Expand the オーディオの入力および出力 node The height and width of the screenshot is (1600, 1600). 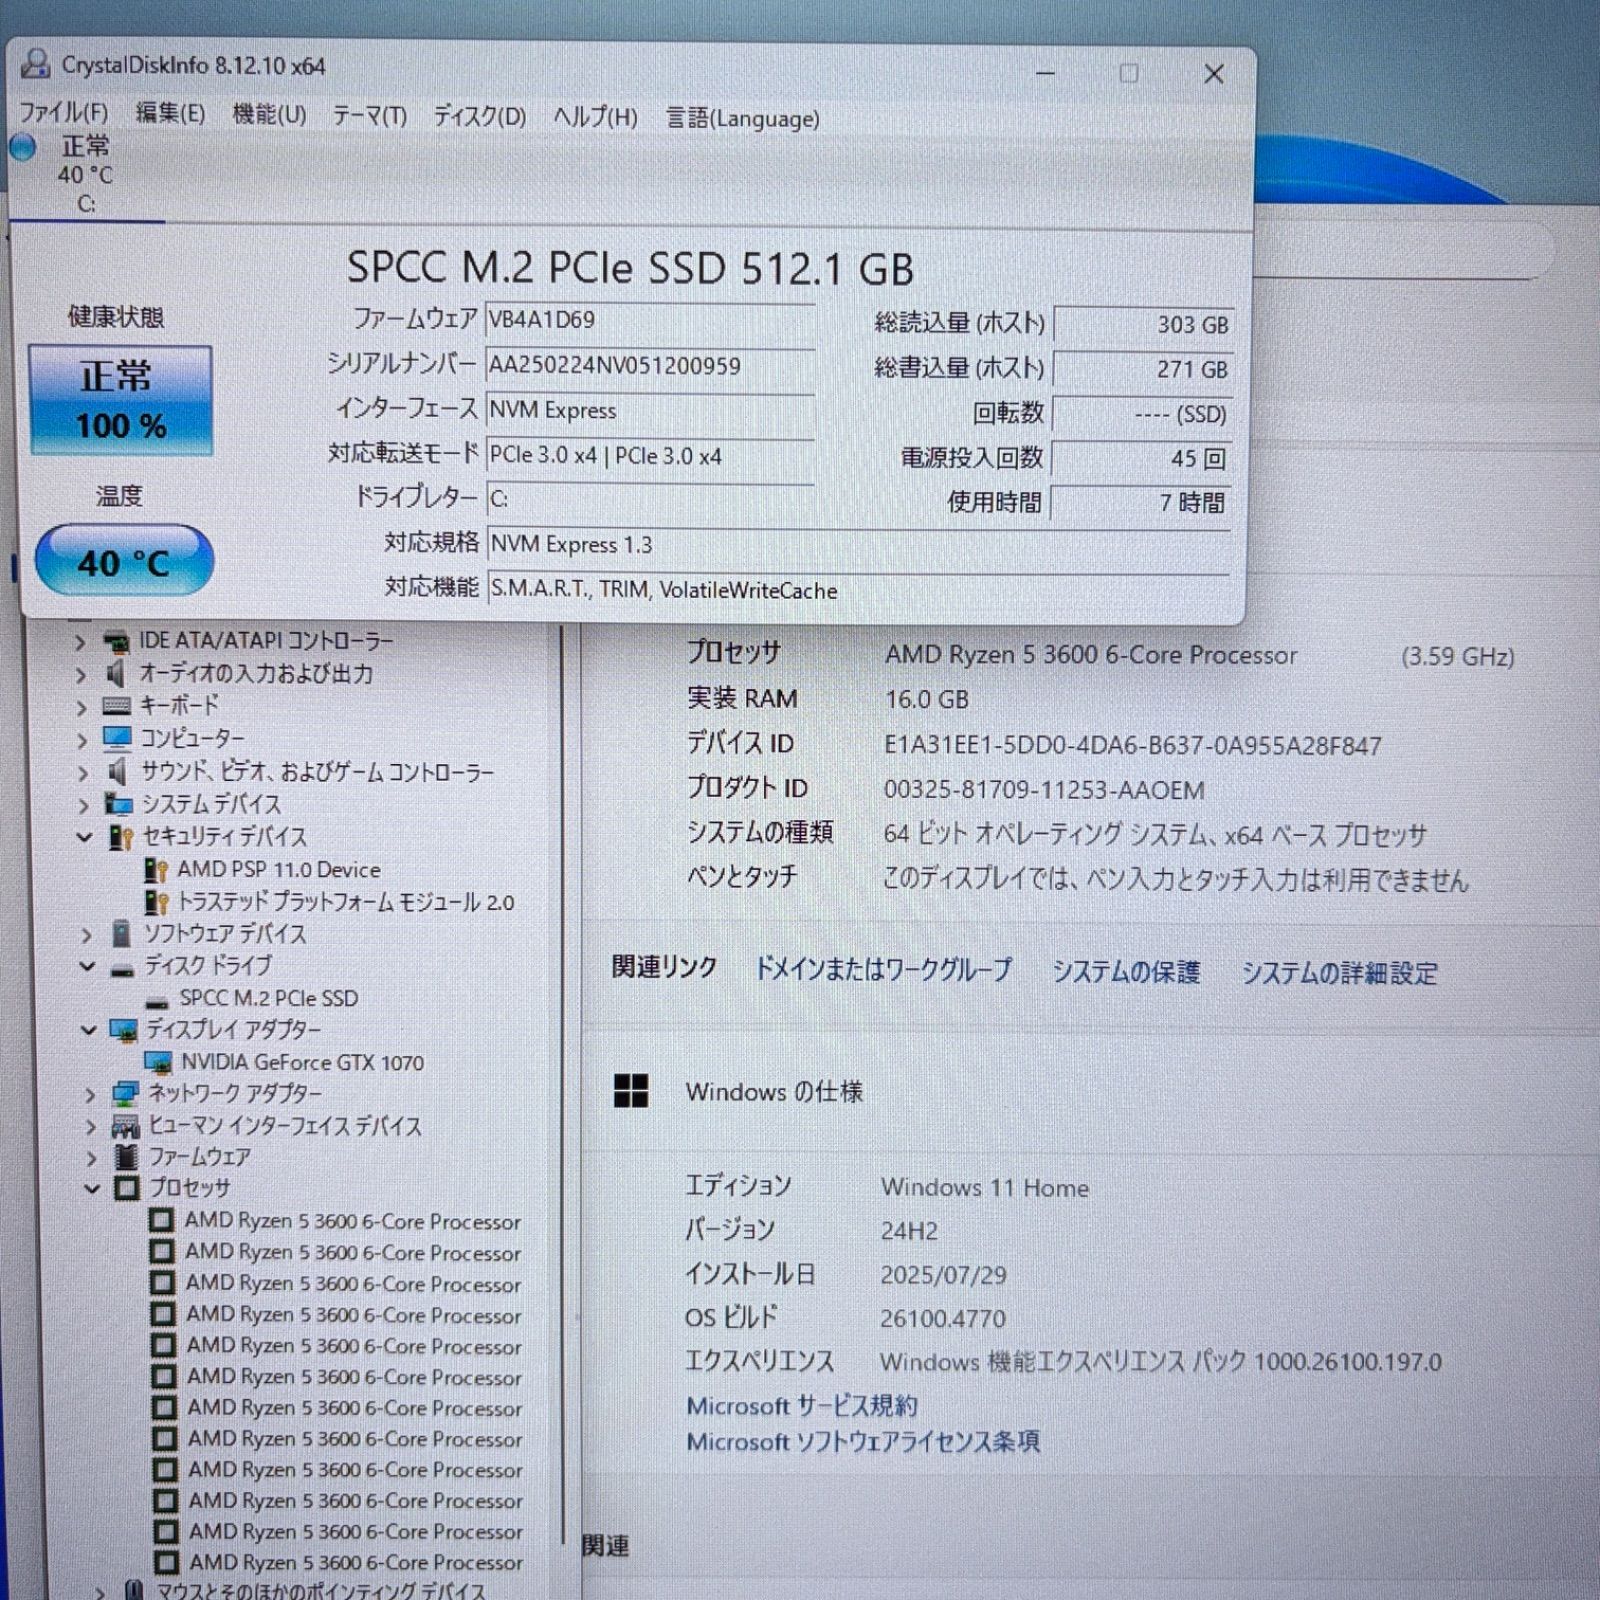[81, 675]
